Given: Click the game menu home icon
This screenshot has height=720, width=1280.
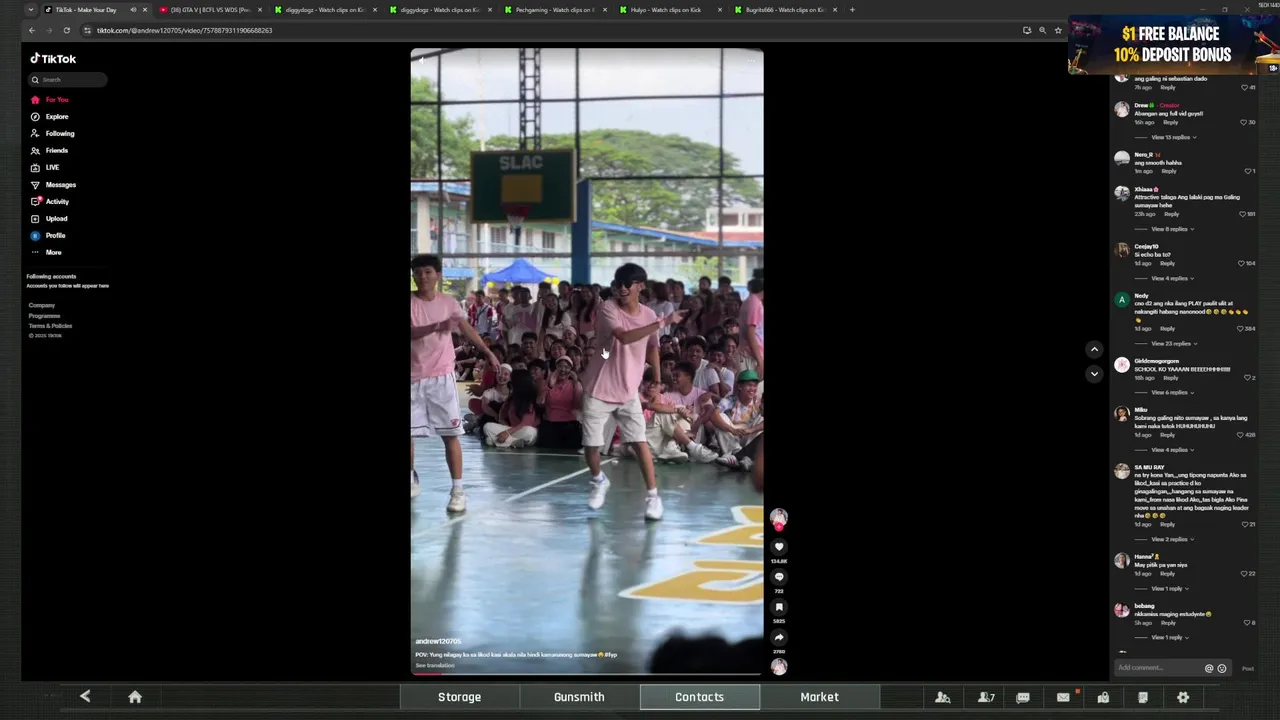Looking at the screenshot, I should [135, 697].
